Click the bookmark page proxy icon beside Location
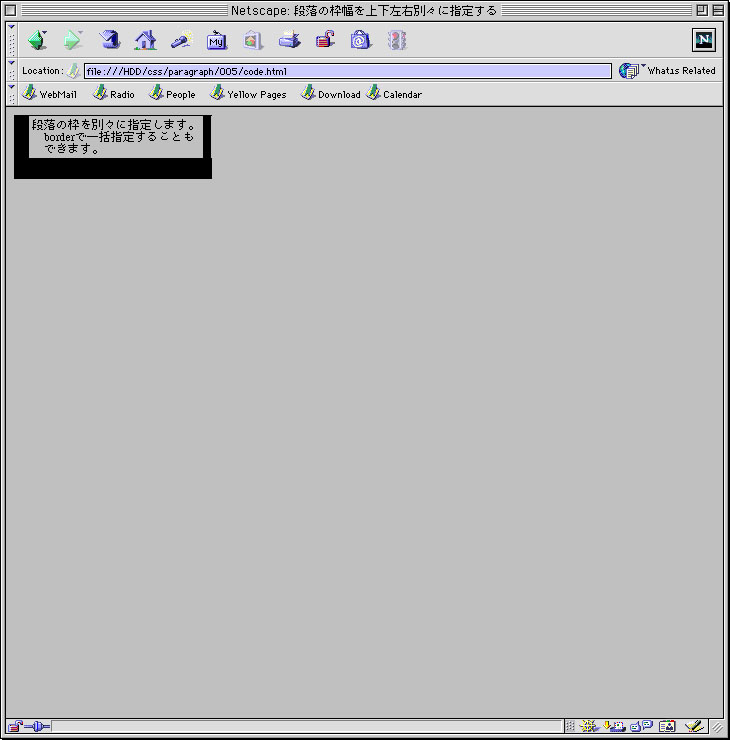Viewport: 730px width, 740px height. [x=73, y=71]
